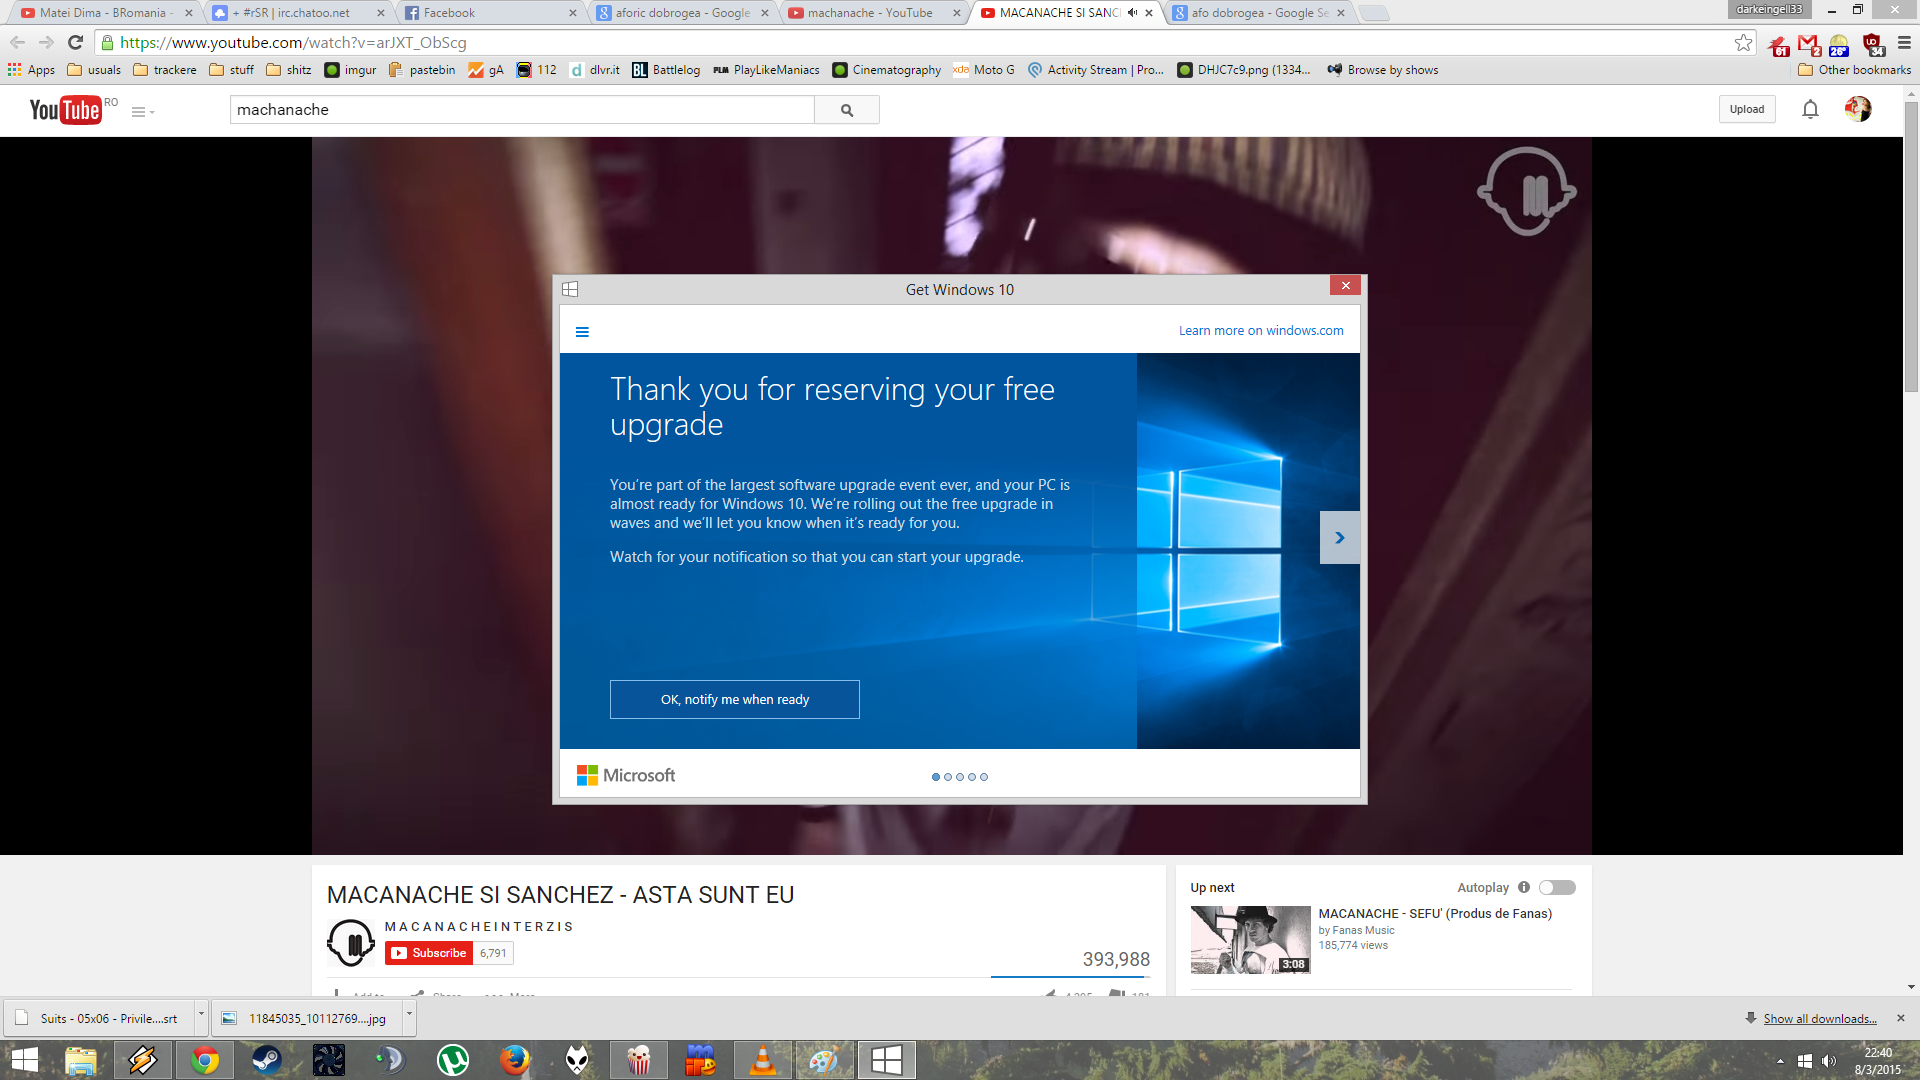
Task: Open the Battlelog bookmark
Action: 666,70
